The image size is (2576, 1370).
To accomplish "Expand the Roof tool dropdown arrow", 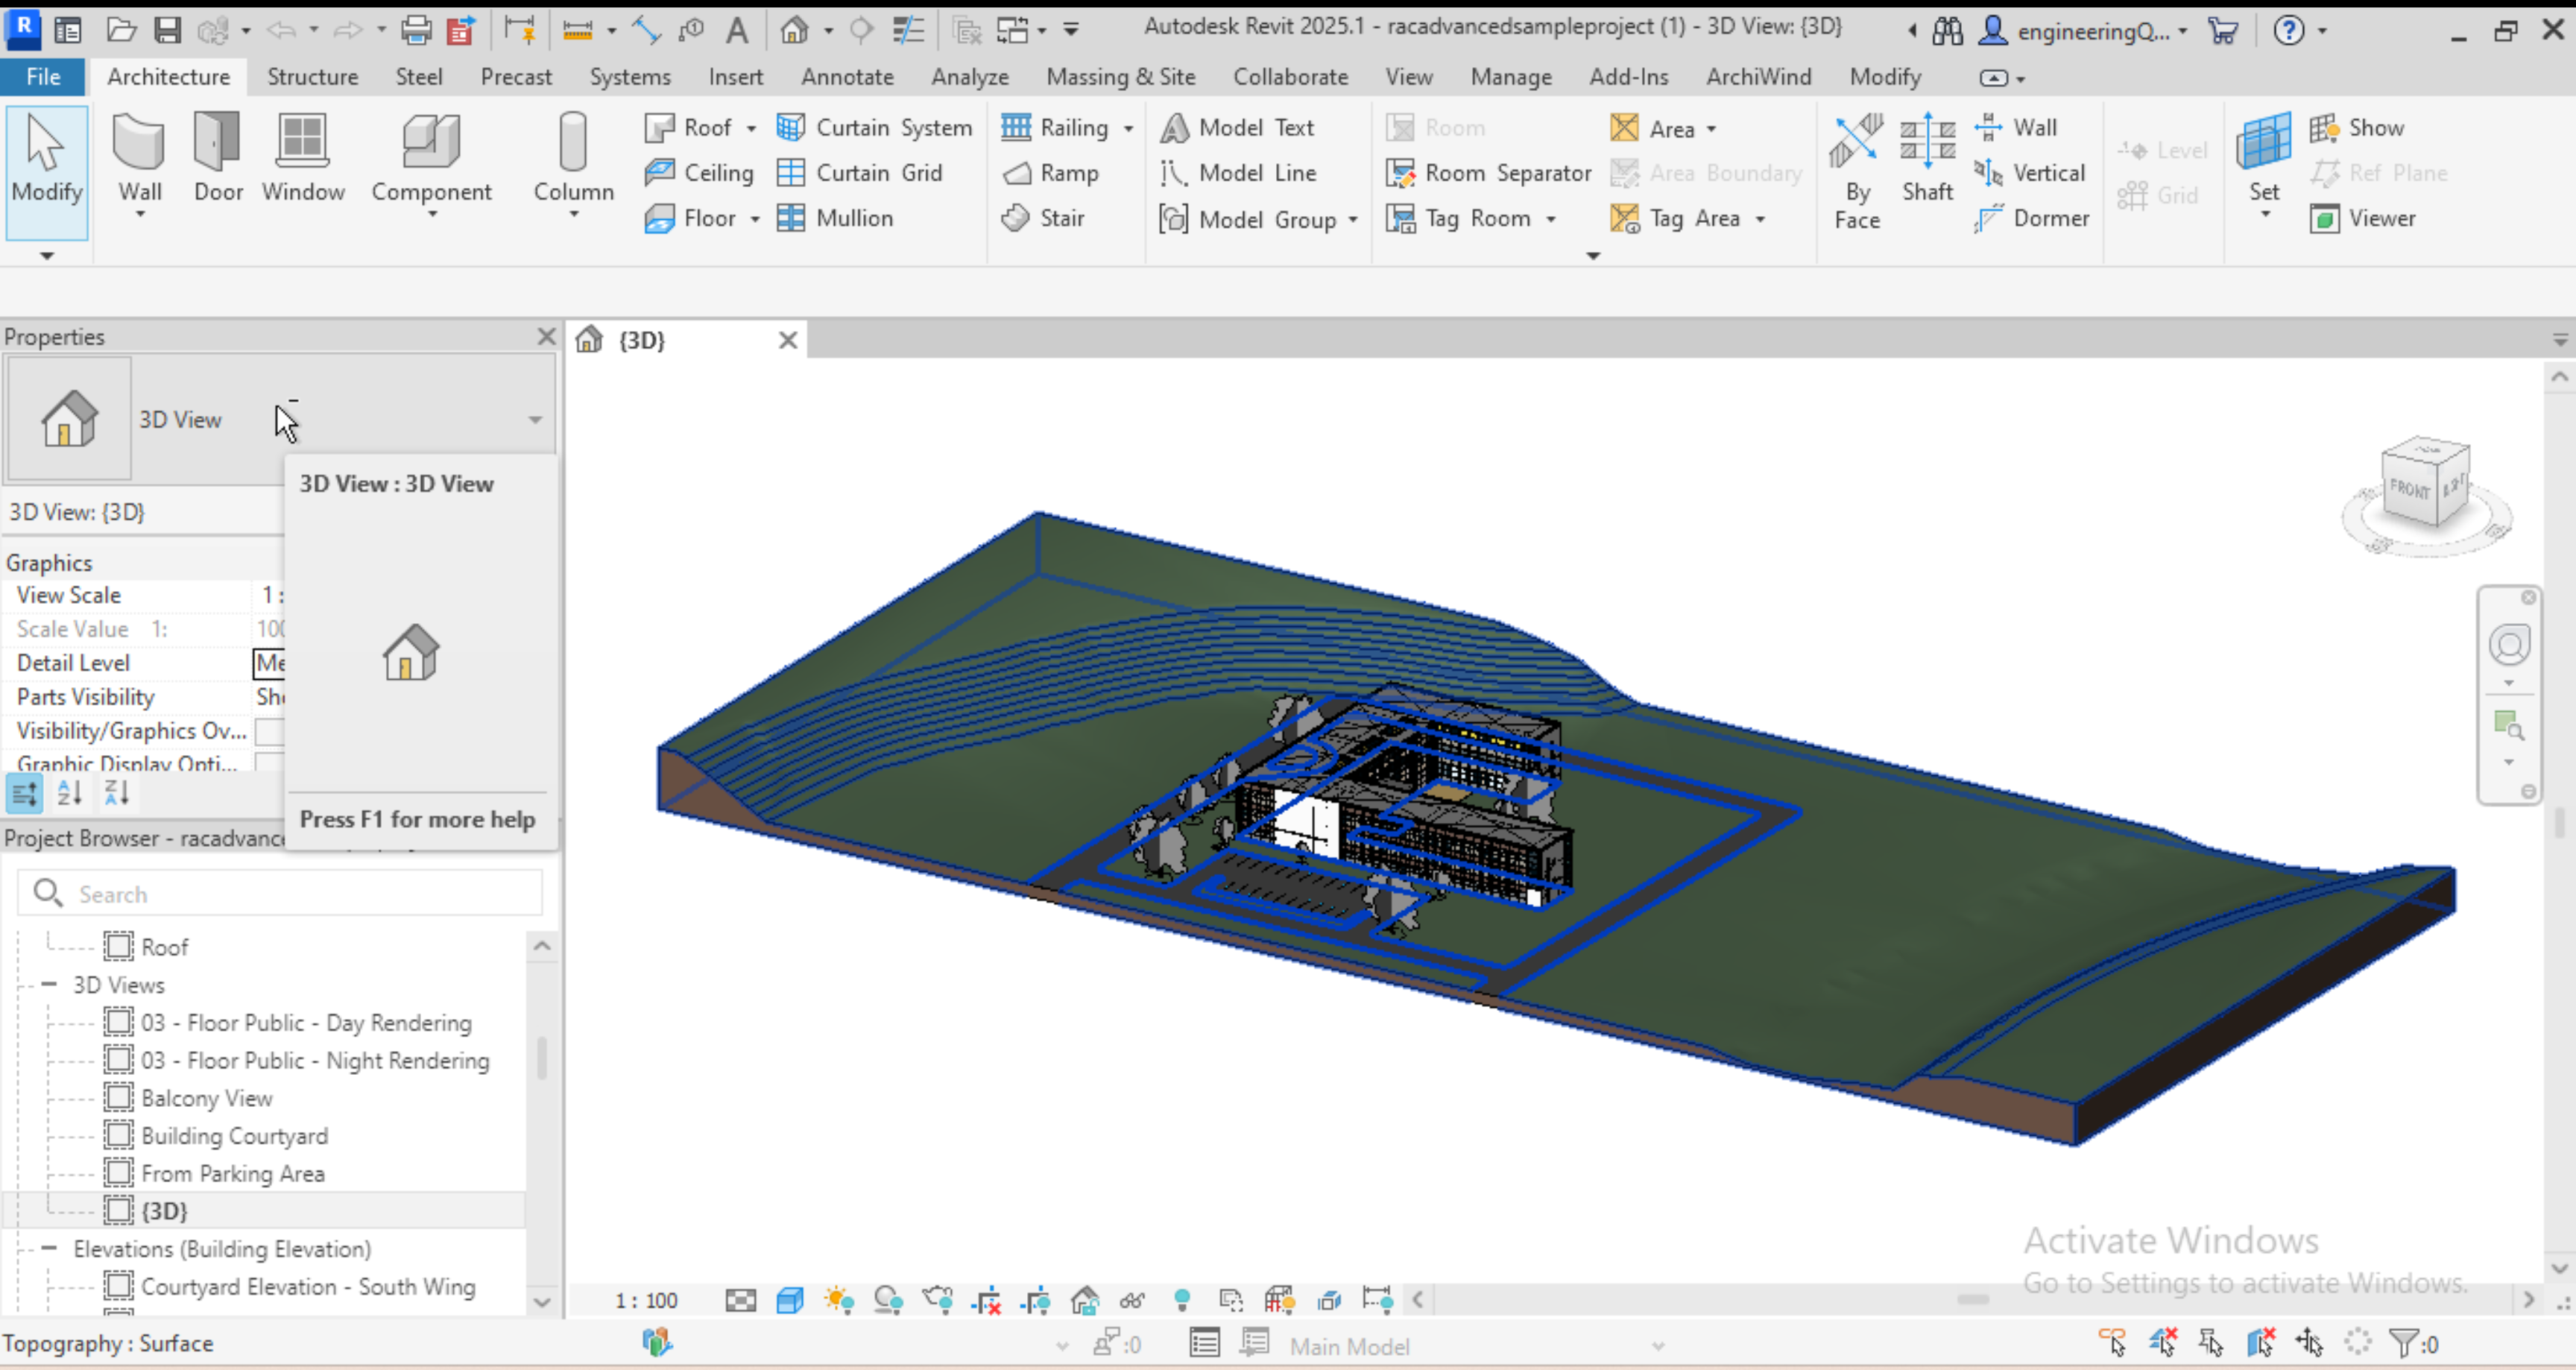I will point(751,128).
